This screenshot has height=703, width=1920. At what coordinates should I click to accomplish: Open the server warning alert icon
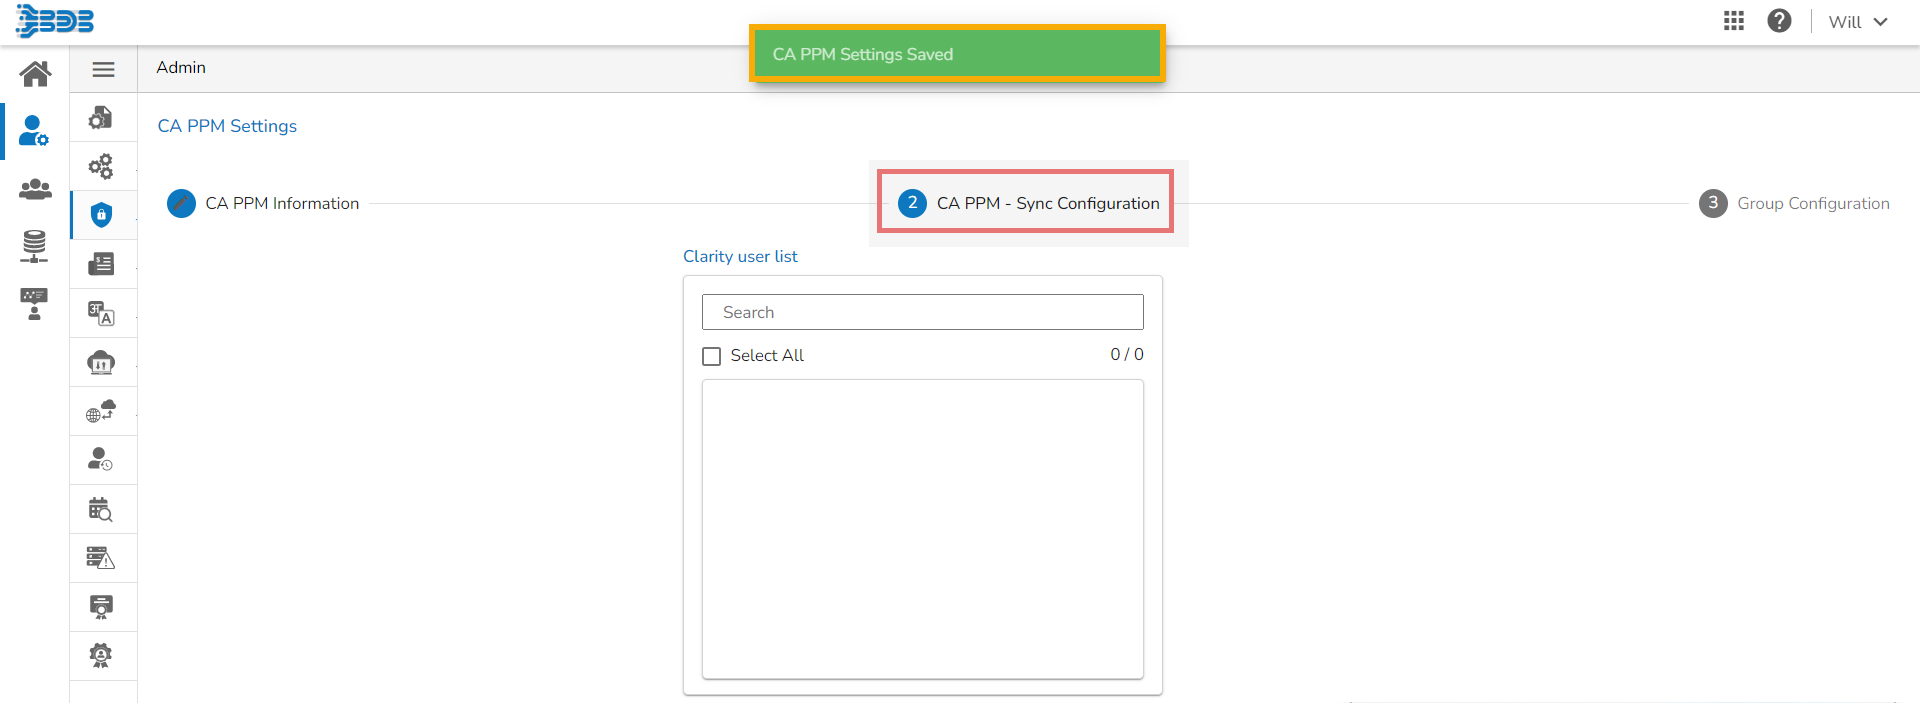click(x=101, y=558)
